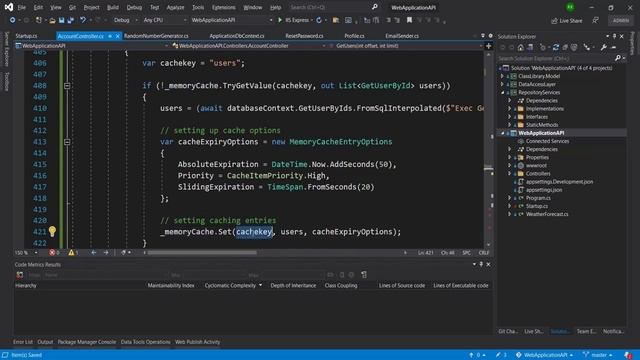This screenshot has height=360, width=640.
Task: Click the Code Metrics calculate icon at far left
Action: click(20, 275)
